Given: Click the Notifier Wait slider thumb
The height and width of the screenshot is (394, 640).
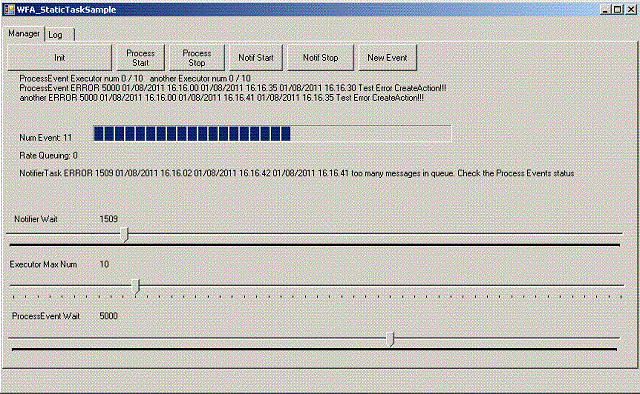Looking at the screenshot, I should coord(125,234).
